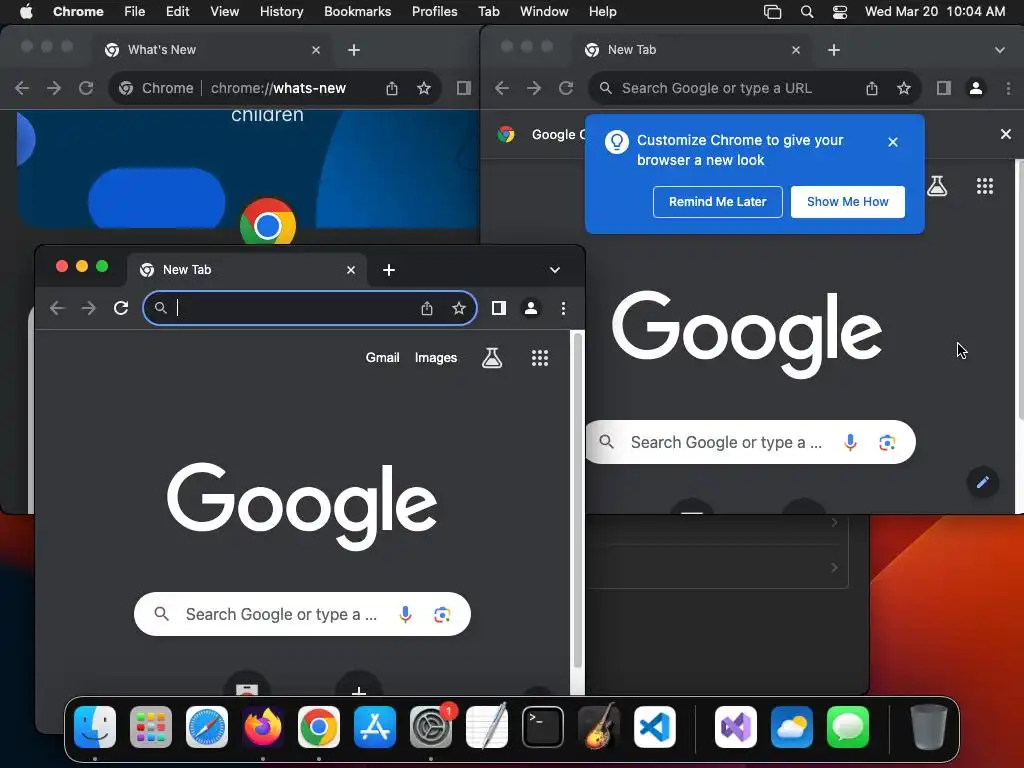This screenshot has height=768, width=1024.
Task: Bookmark the tab with the front window's star
Action: 458,308
